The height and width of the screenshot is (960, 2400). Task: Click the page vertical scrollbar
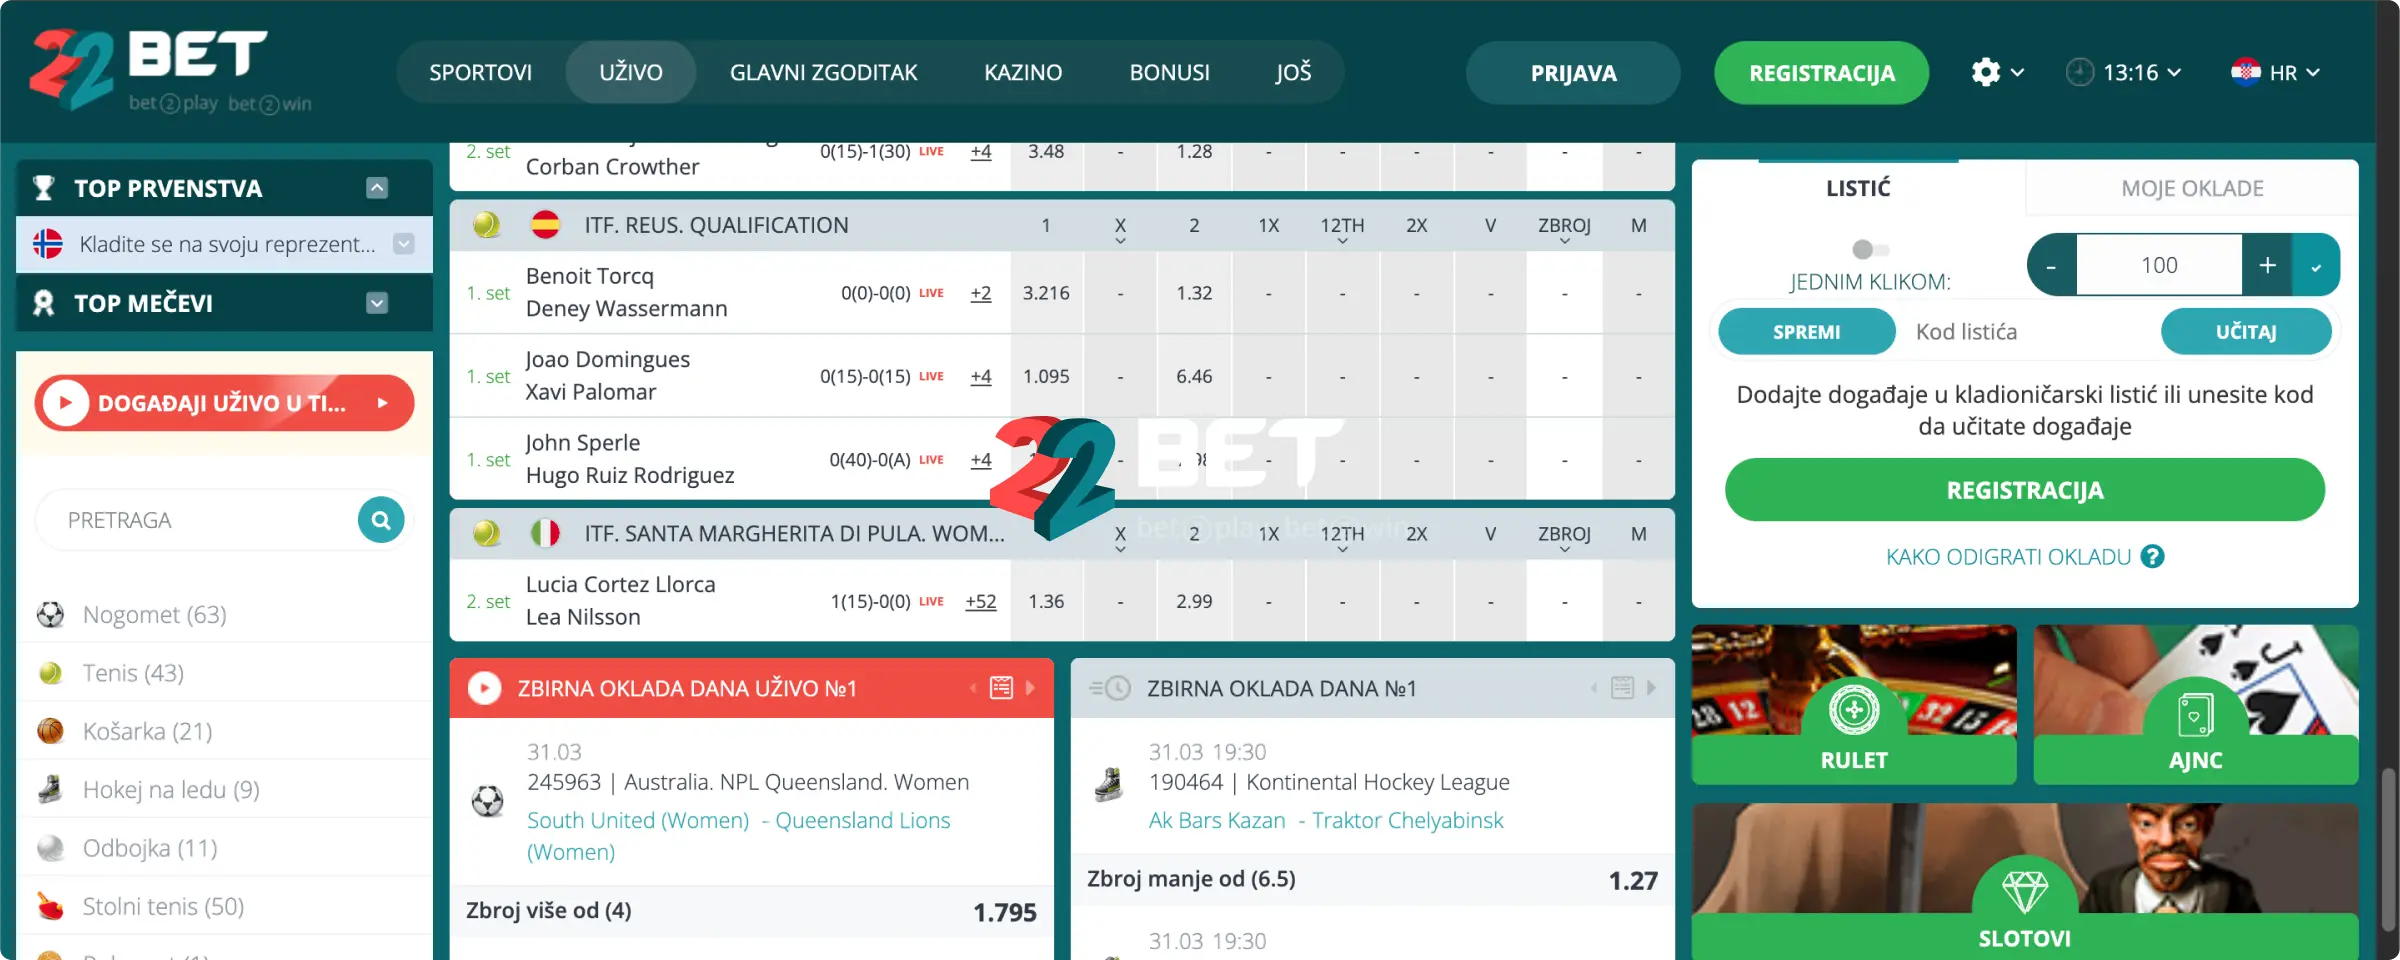[2388, 850]
